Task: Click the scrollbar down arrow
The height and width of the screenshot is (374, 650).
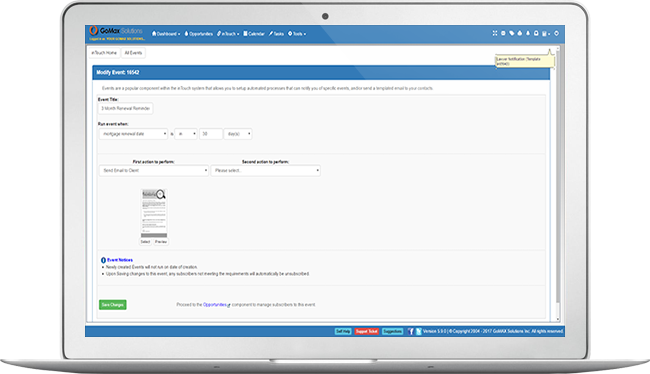Action: pos(558,319)
